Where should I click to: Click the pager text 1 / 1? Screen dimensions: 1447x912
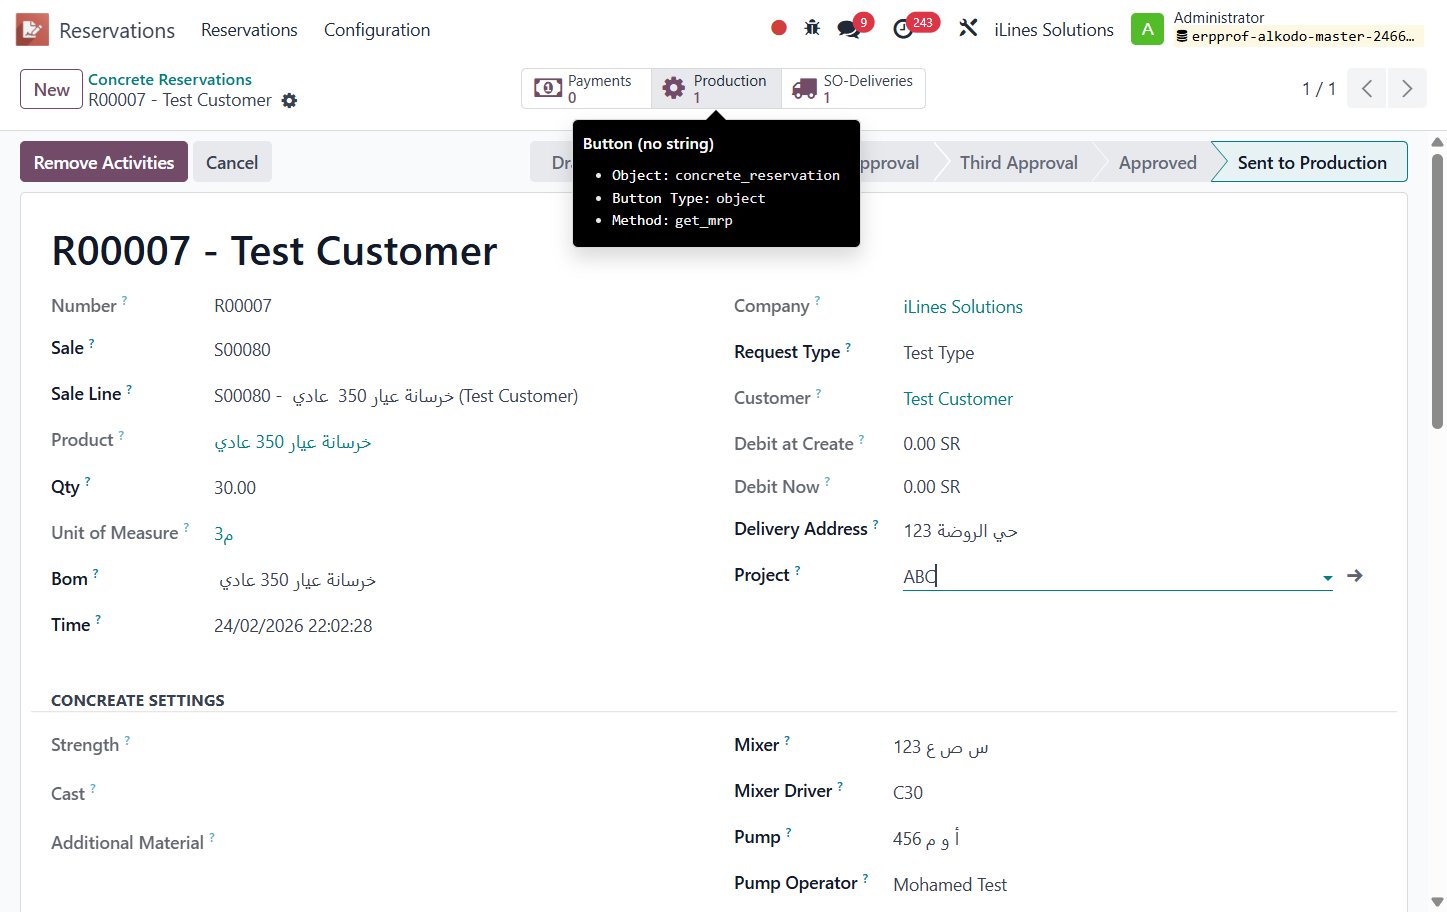coord(1319,89)
